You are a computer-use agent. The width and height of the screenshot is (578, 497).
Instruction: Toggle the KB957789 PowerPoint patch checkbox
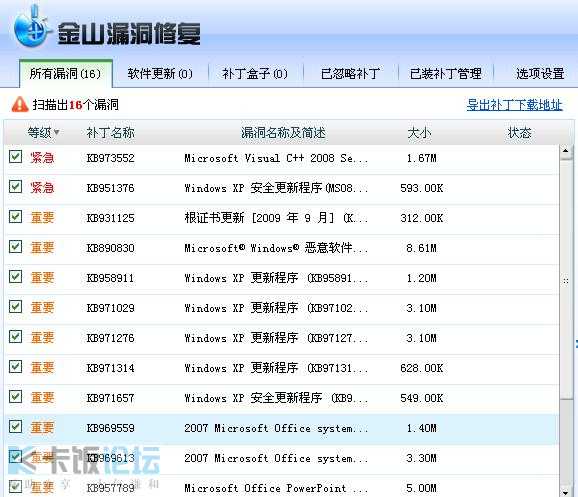[15, 487]
